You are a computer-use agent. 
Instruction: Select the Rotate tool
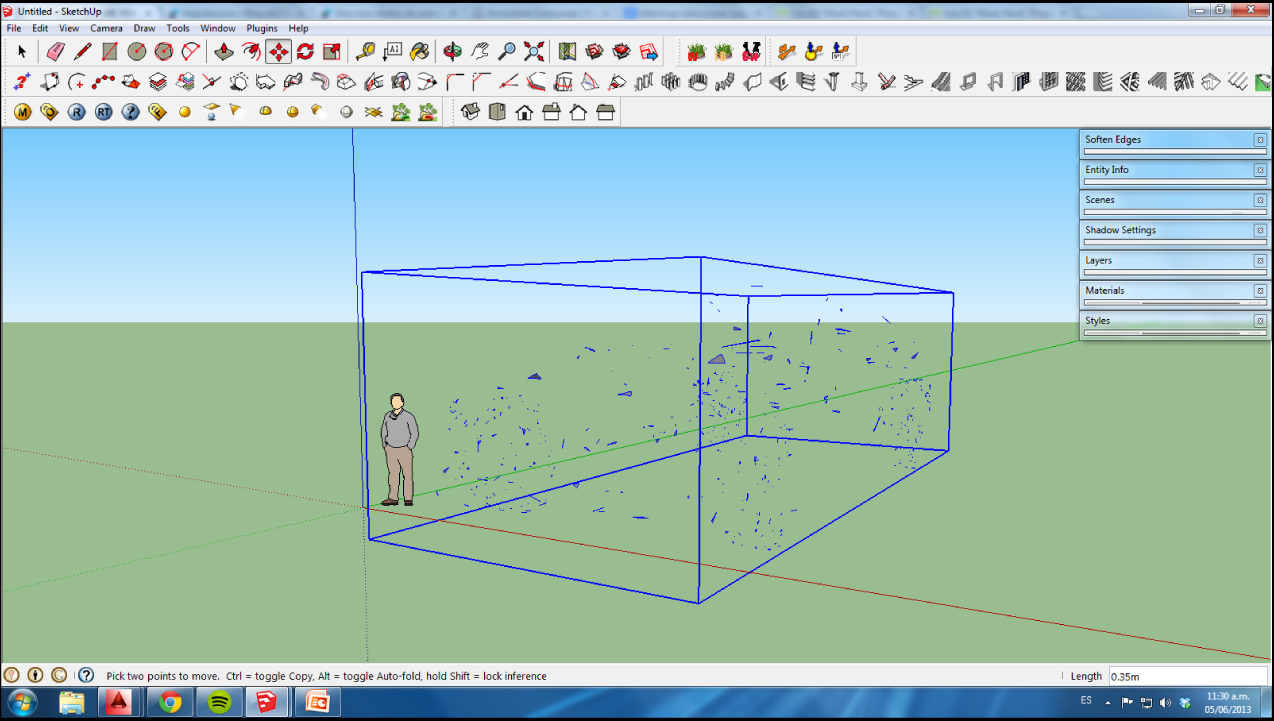pyautogui.click(x=305, y=51)
